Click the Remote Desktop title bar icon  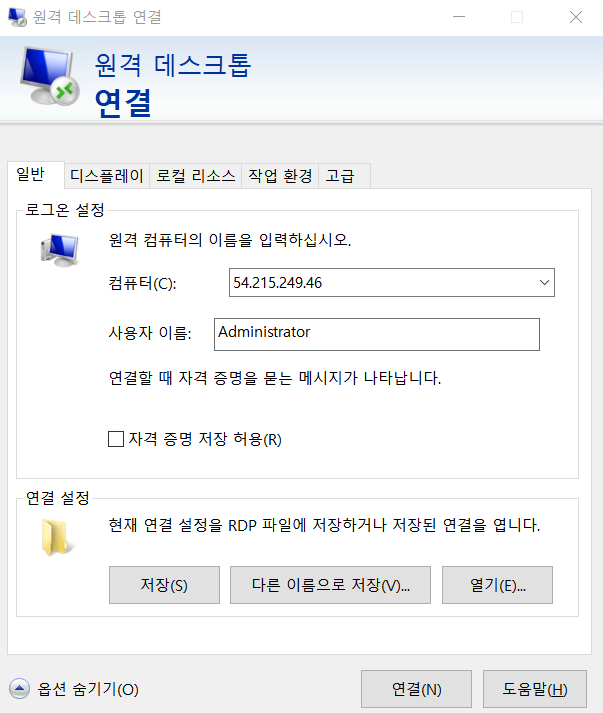click(17, 17)
